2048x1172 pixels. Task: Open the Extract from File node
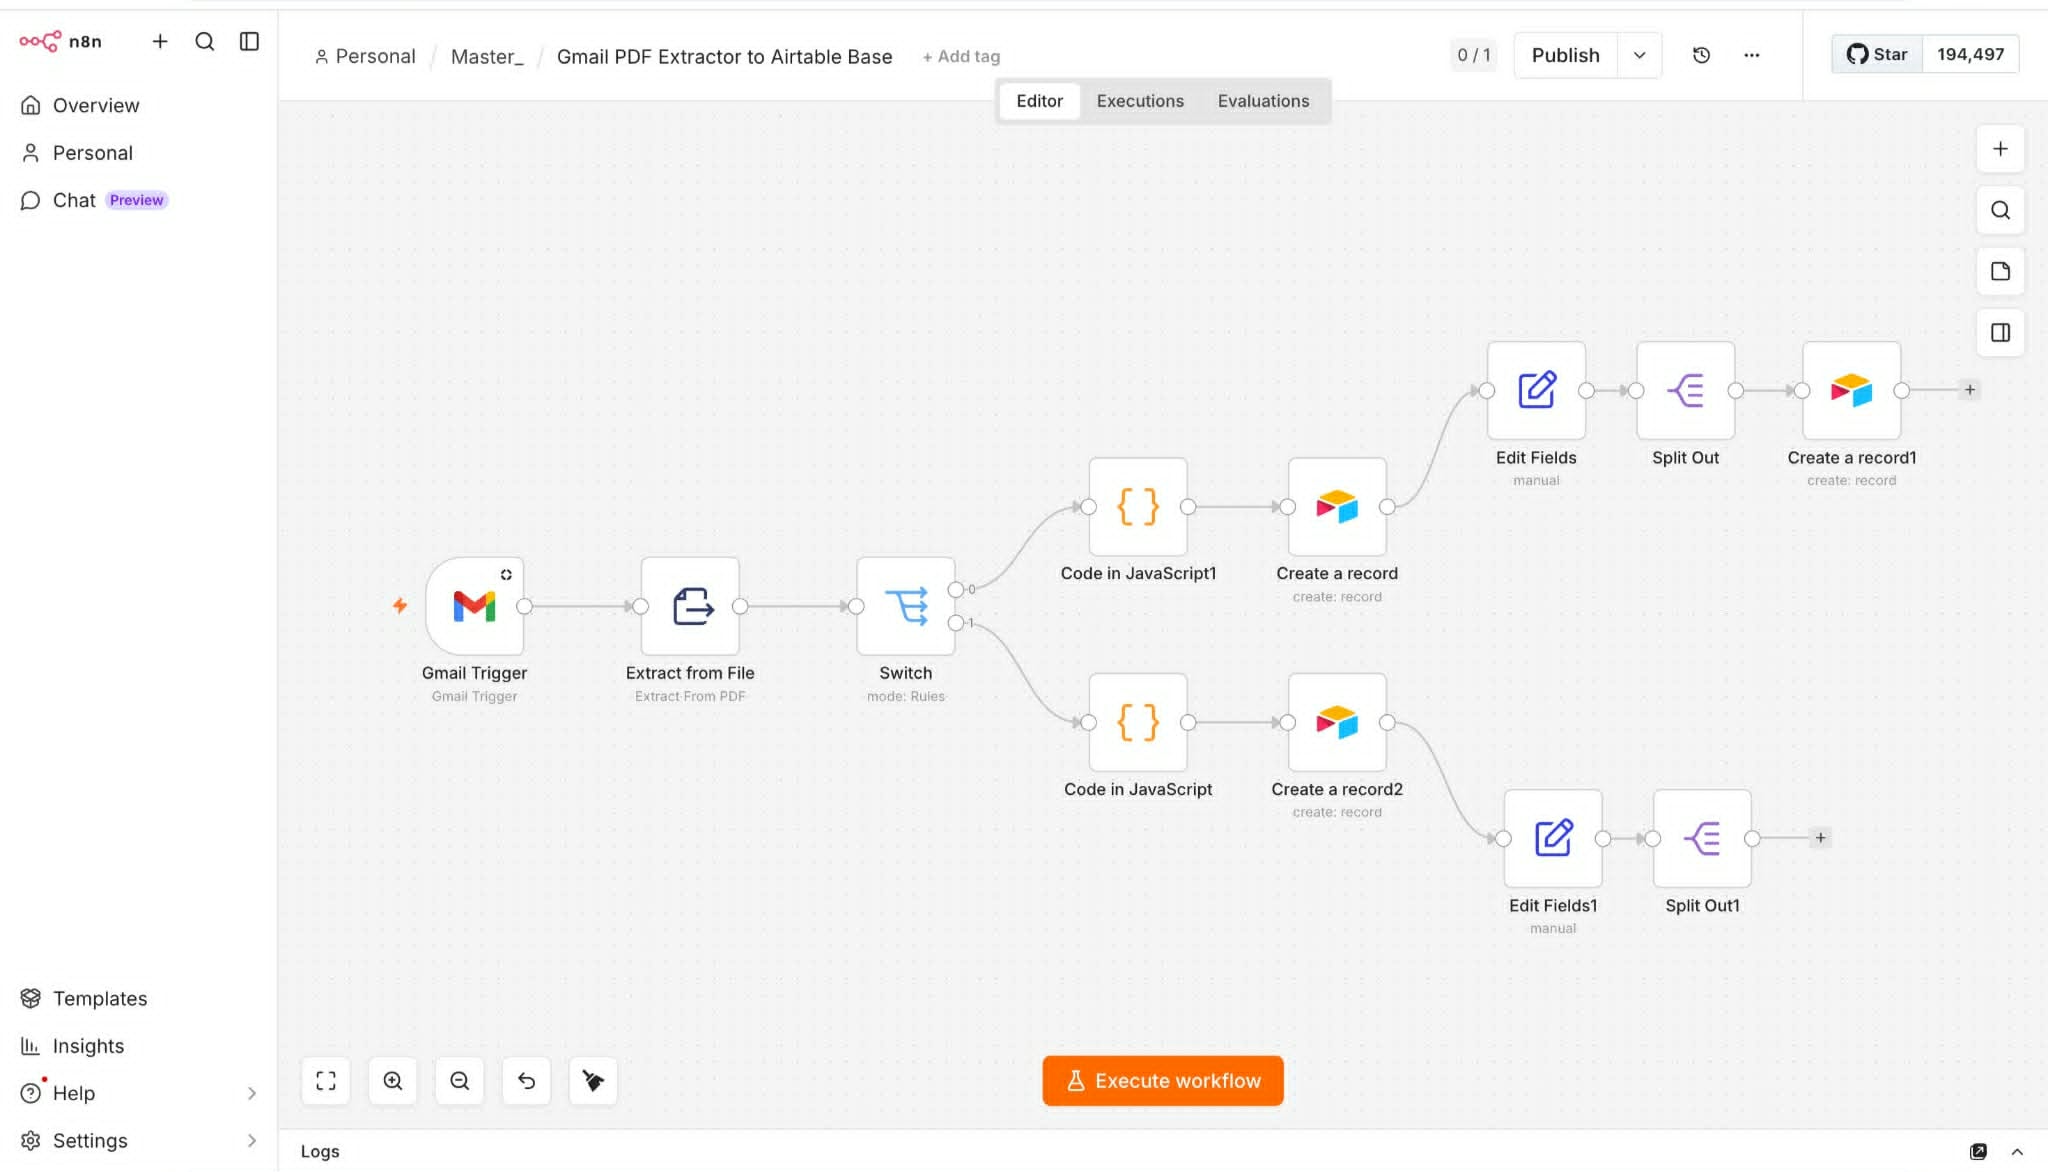pos(690,606)
